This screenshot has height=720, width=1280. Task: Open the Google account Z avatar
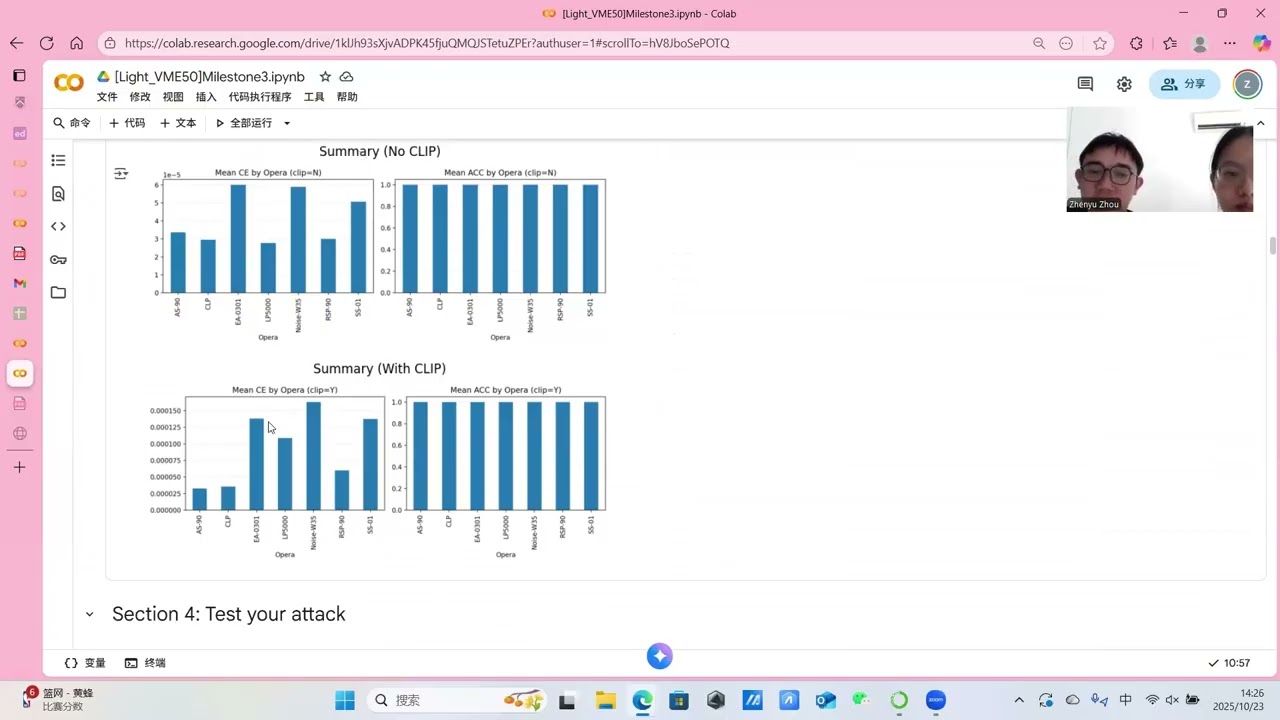tap(1247, 84)
